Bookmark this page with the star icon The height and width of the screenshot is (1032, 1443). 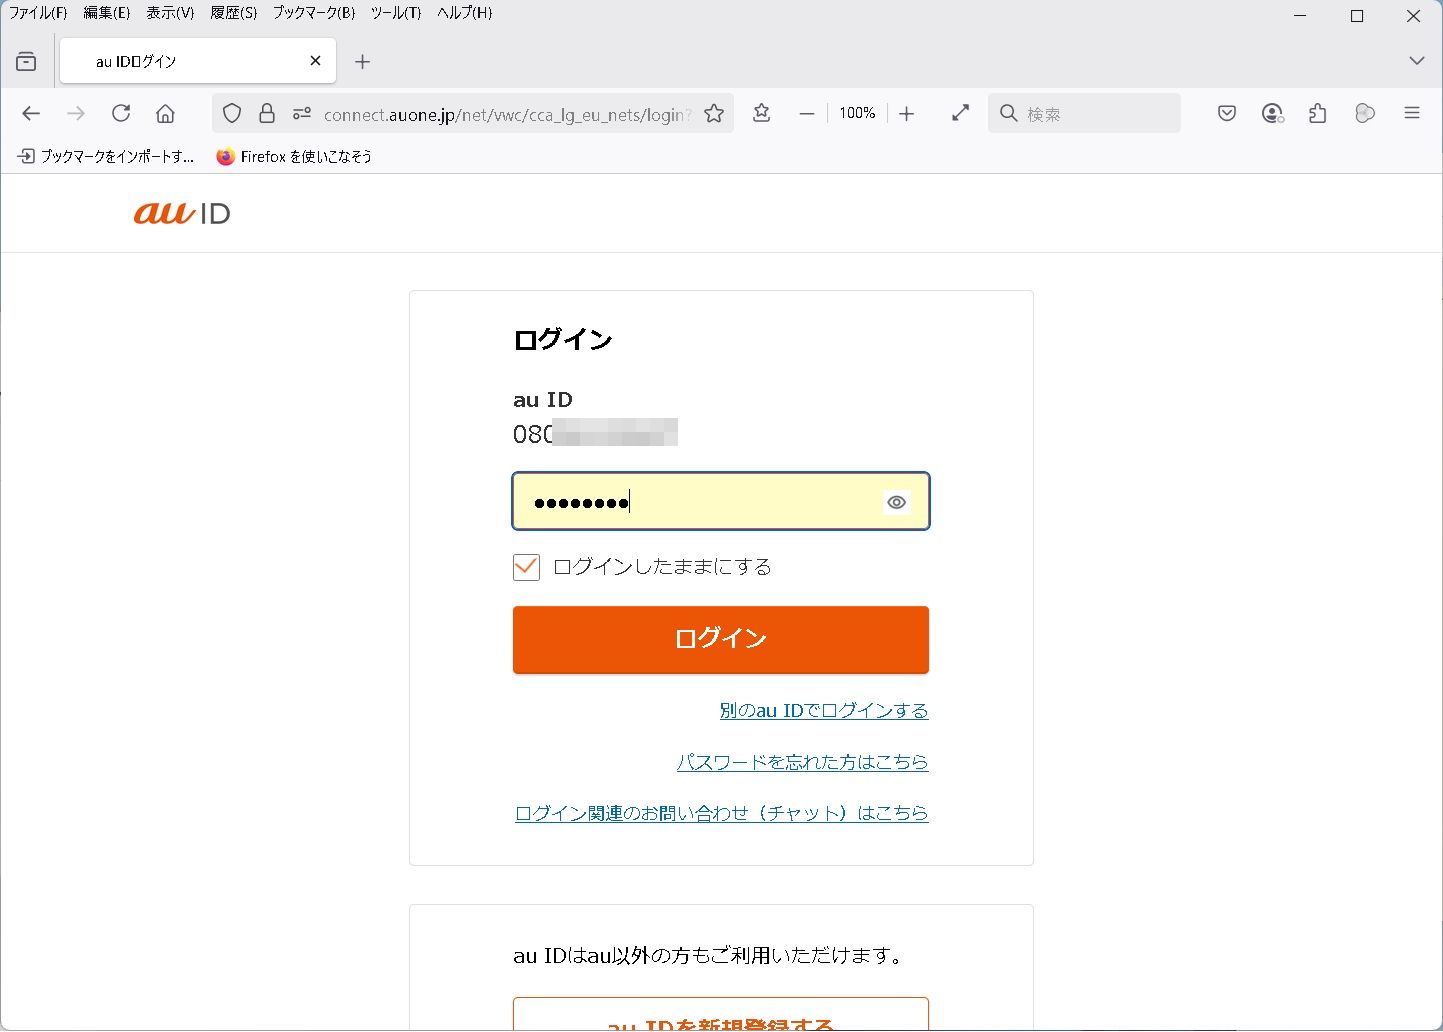714,114
